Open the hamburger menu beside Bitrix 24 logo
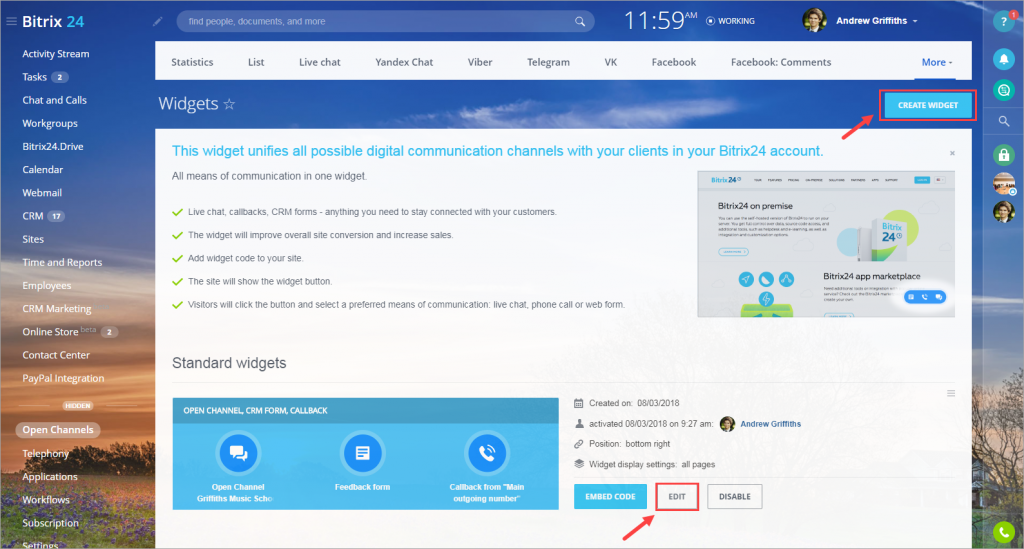Image resolution: width=1024 pixels, height=549 pixels. tap(11, 22)
